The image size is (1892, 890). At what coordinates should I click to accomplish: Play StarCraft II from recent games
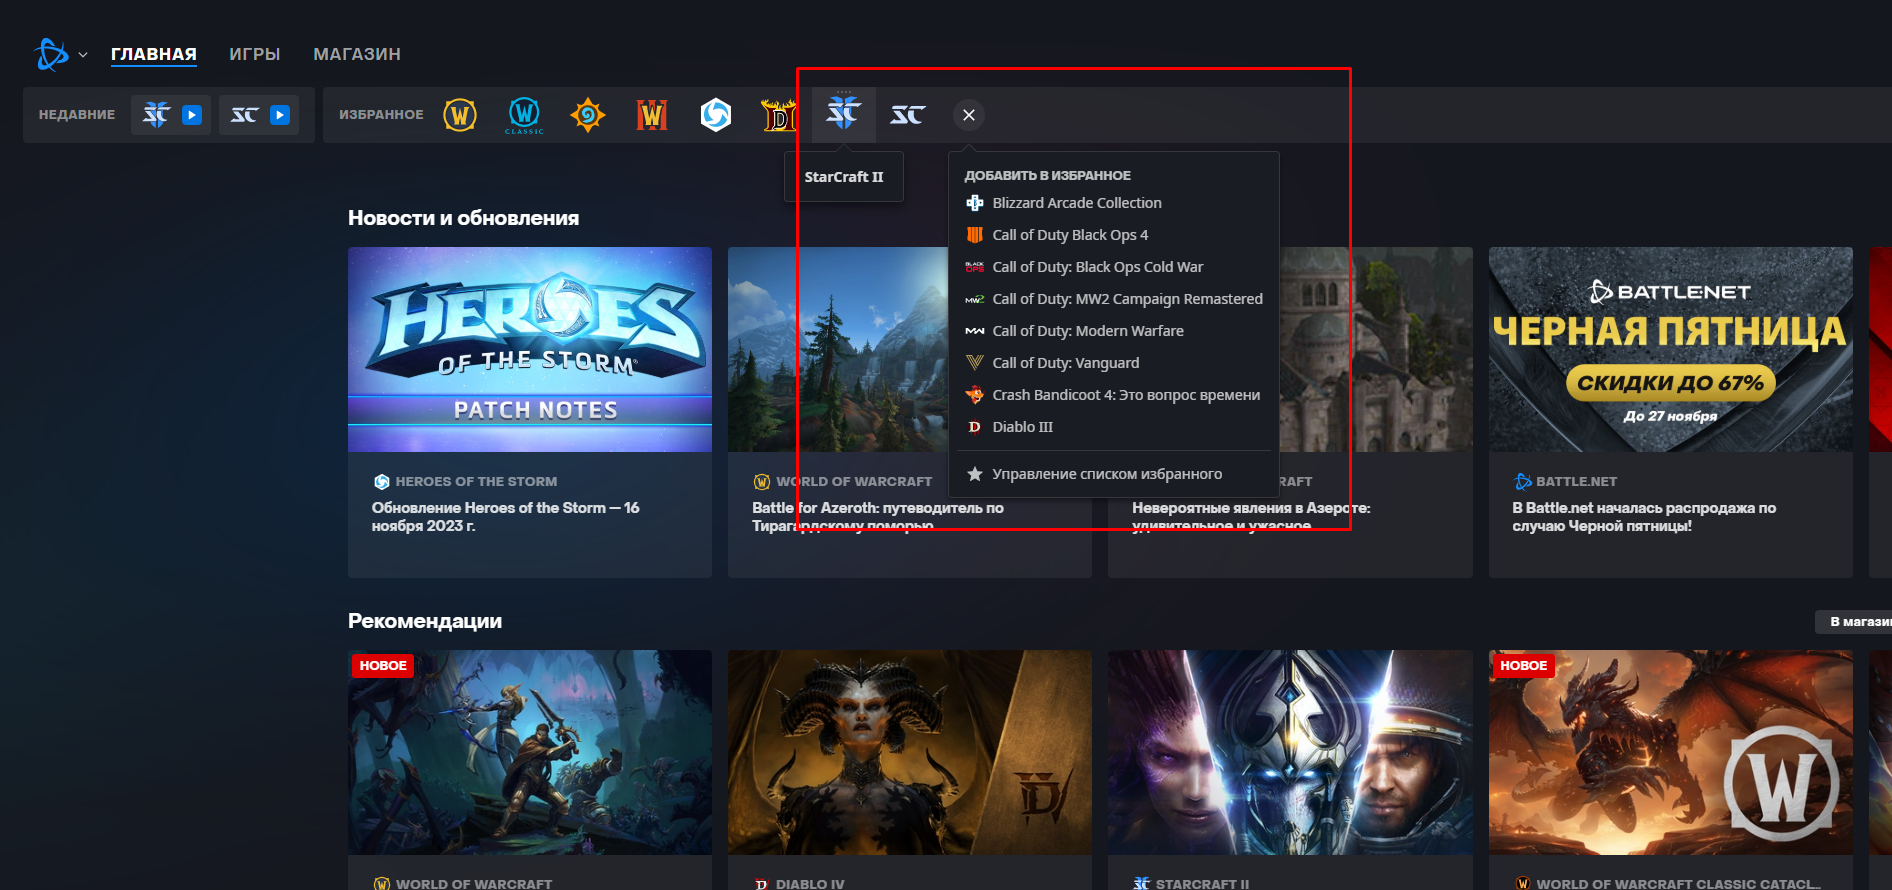(x=192, y=115)
